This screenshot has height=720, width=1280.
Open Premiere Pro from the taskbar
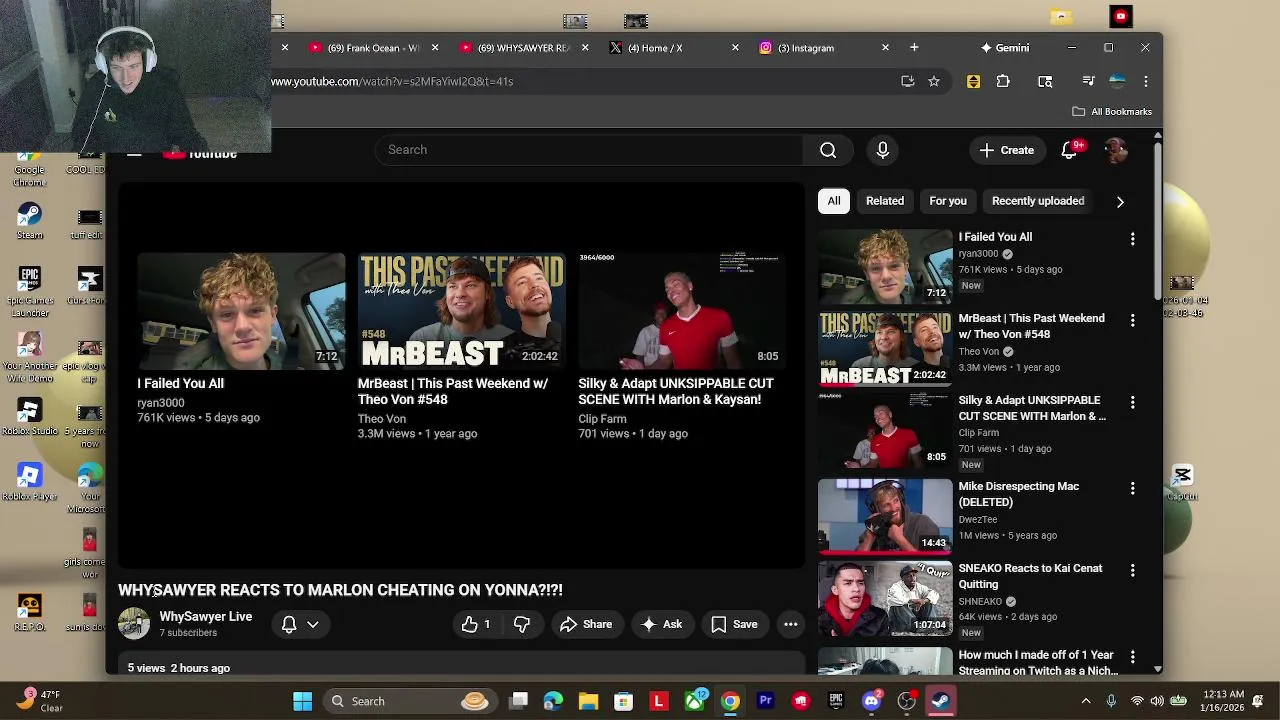coord(765,701)
